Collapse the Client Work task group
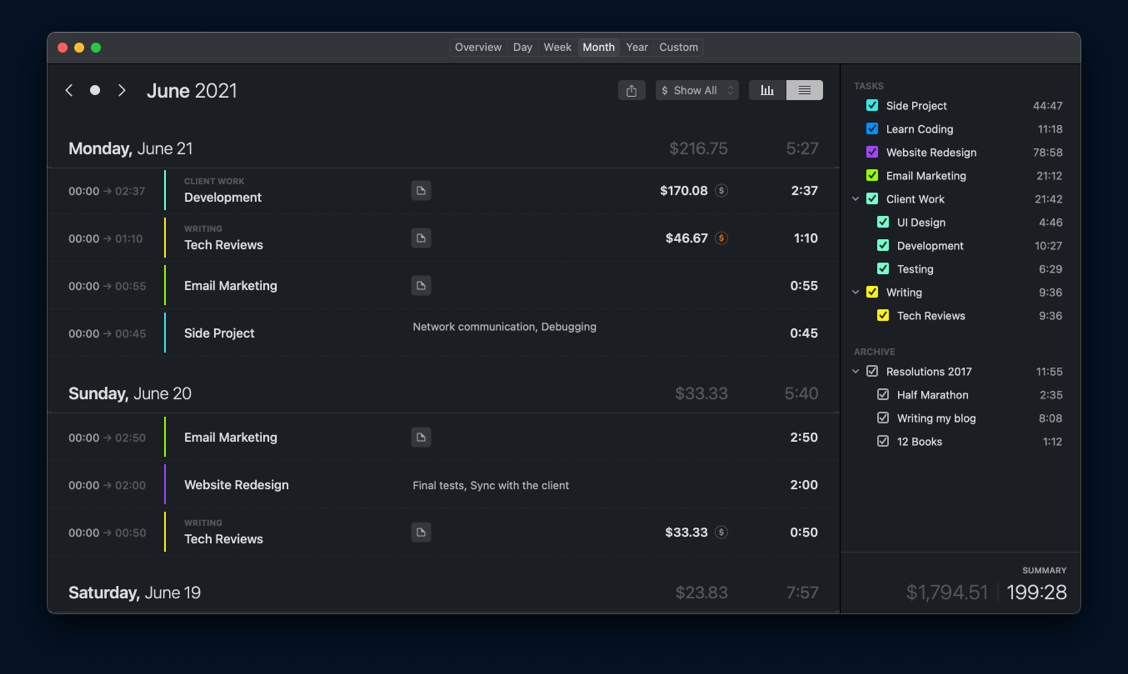Image resolution: width=1128 pixels, height=674 pixels. tap(856, 199)
